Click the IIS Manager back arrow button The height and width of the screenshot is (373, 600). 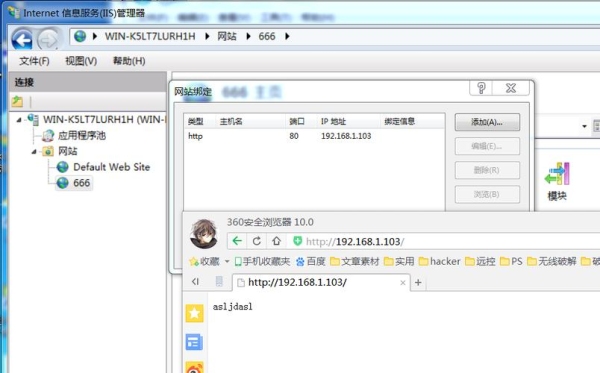pos(22,39)
